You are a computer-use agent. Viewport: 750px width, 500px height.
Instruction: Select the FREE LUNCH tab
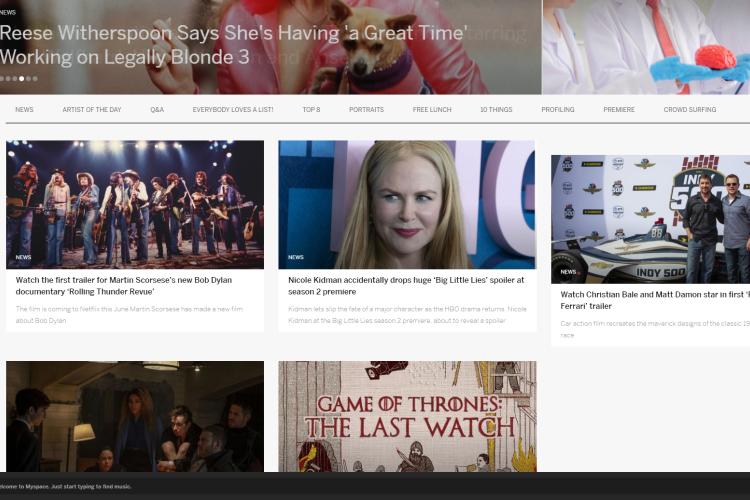click(432, 110)
